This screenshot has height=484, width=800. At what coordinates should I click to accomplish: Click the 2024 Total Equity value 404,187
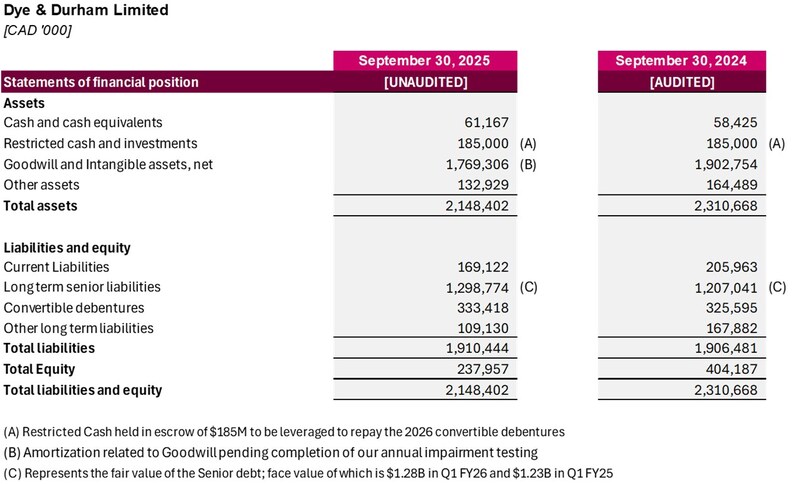pyautogui.click(x=731, y=369)
